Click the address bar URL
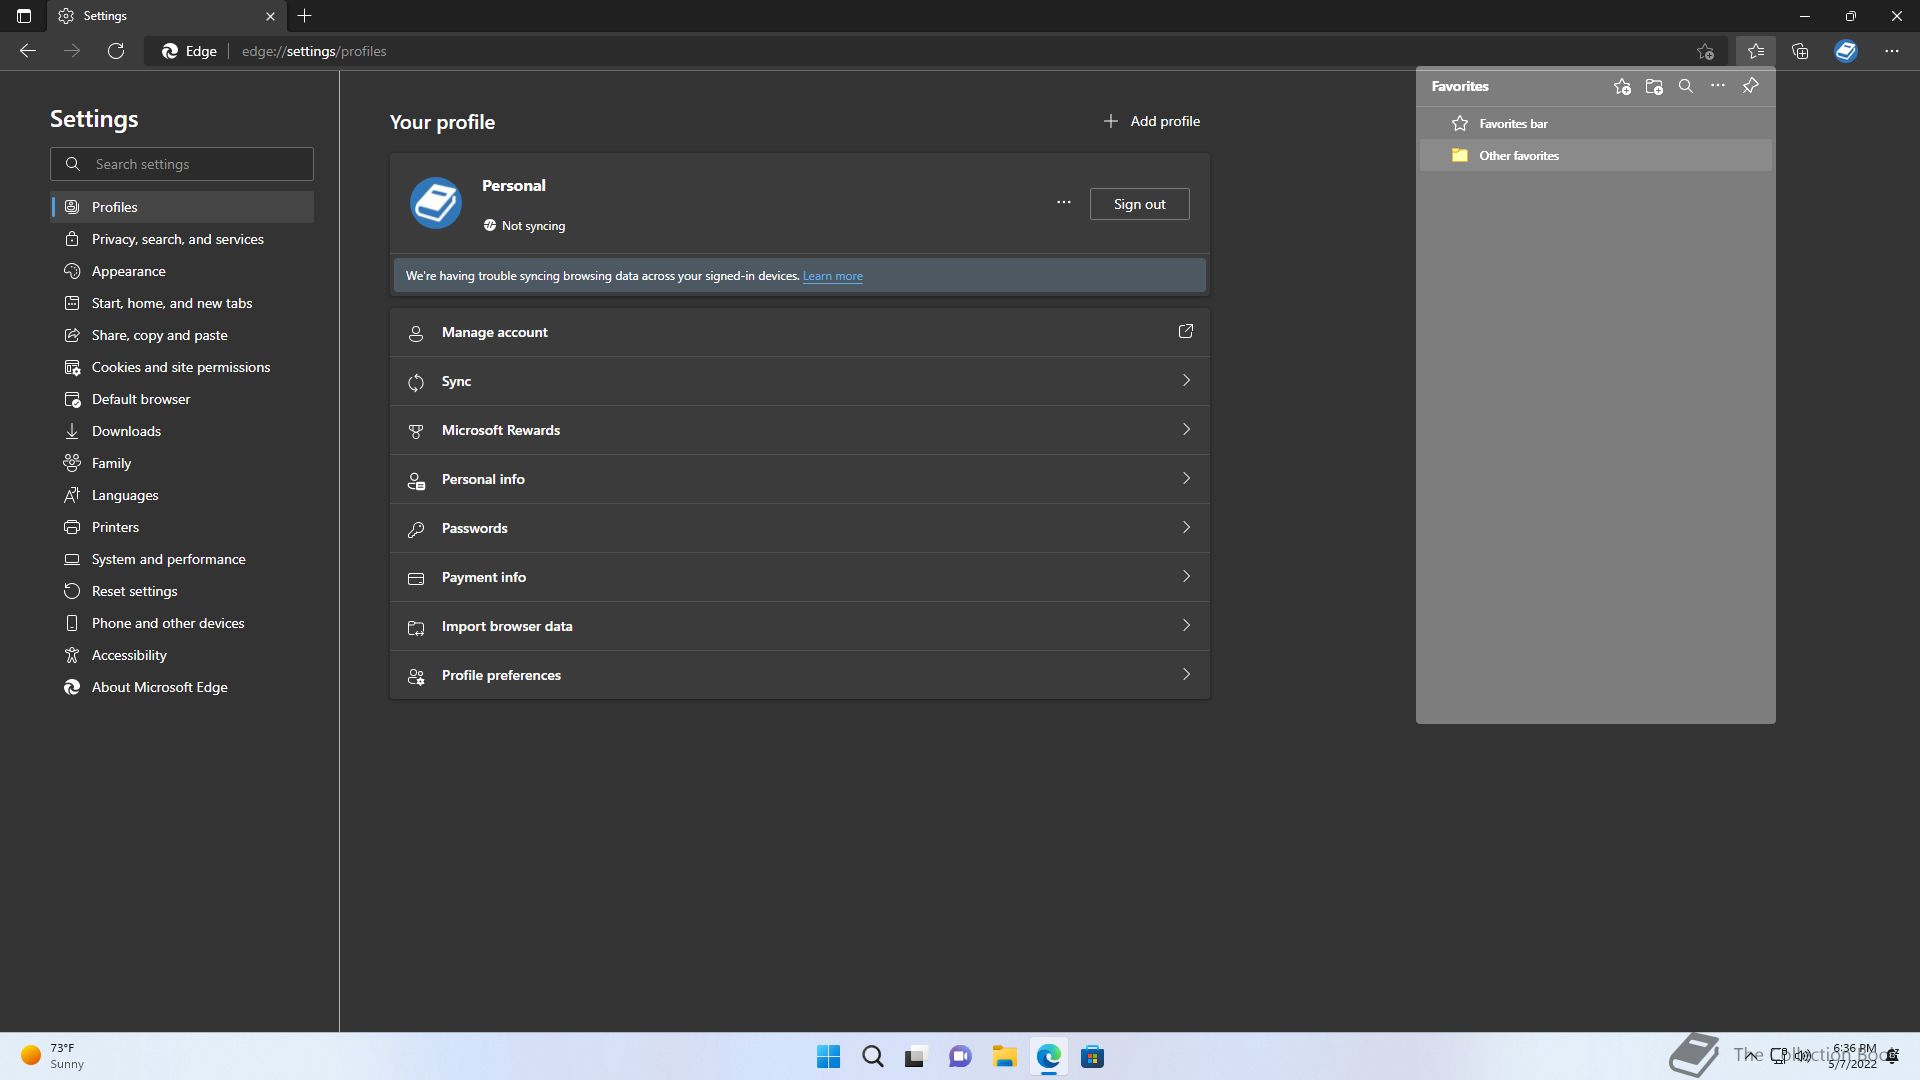Image resolution: width=1920 pixels, height=1080 pixels. [314, 51]
